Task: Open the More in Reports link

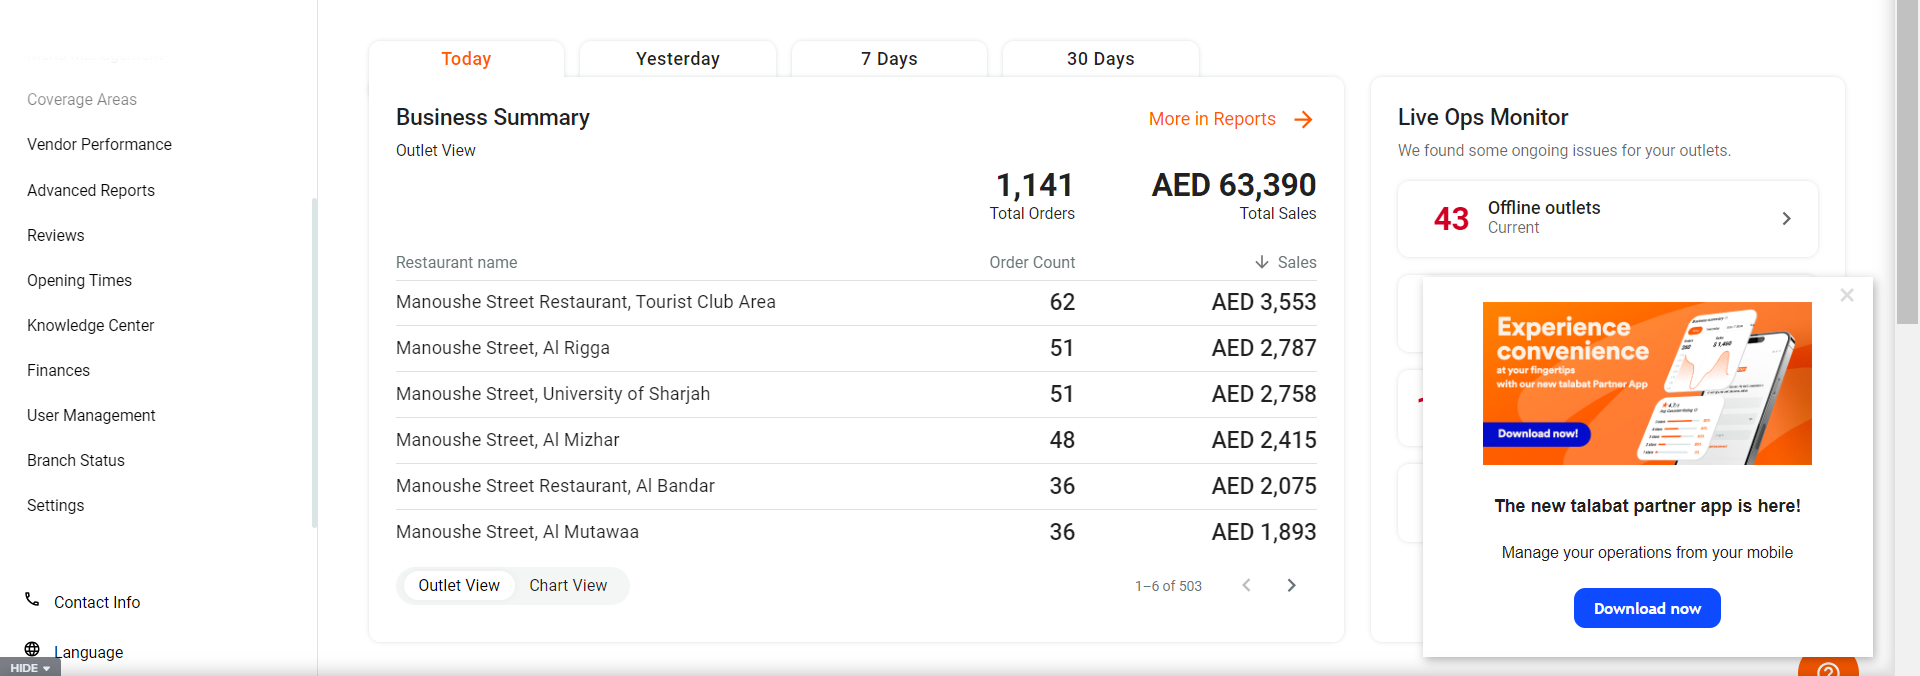Action: [x=1212, y=119]
